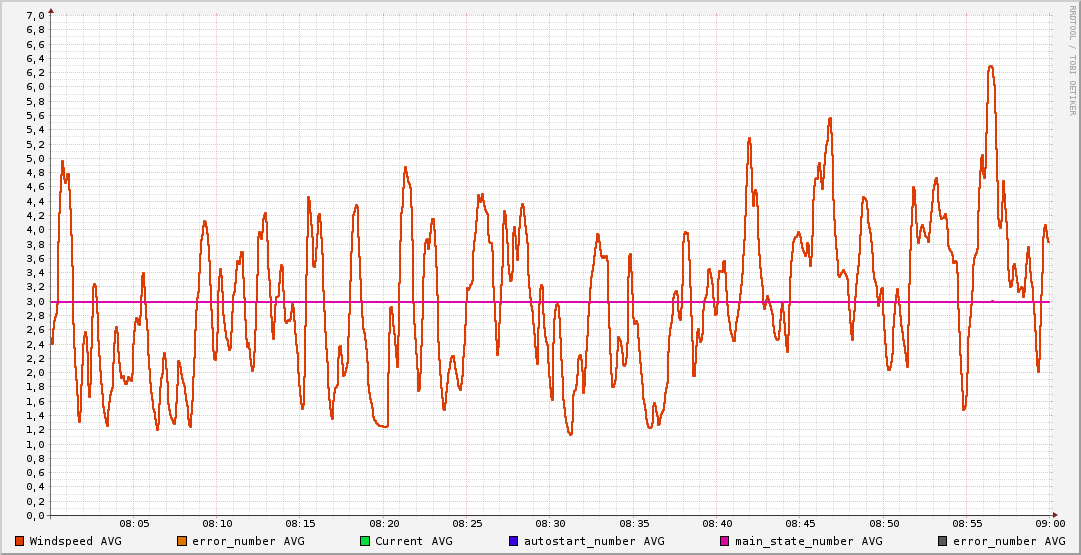Select the 3,0 value on y-axis
1081x555 pixels.
pos(34,302)
